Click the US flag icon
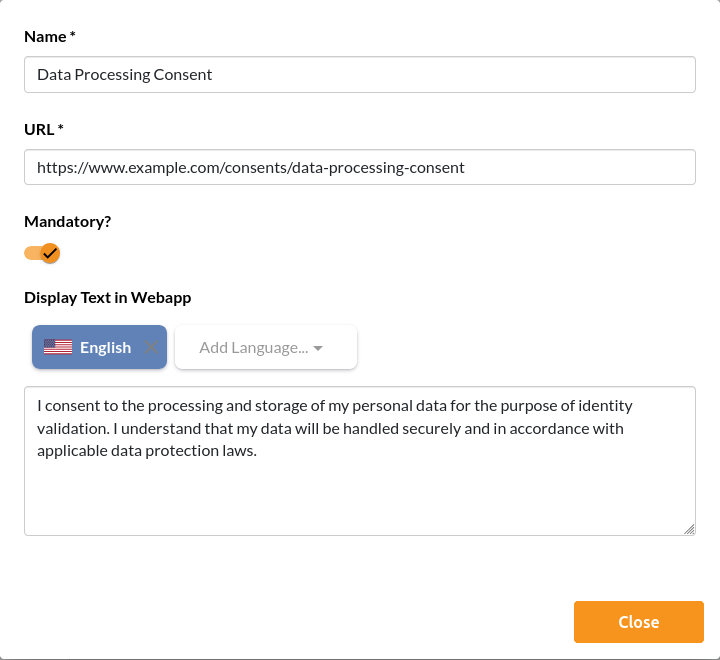Screen dimensions: 720x660 57,347
